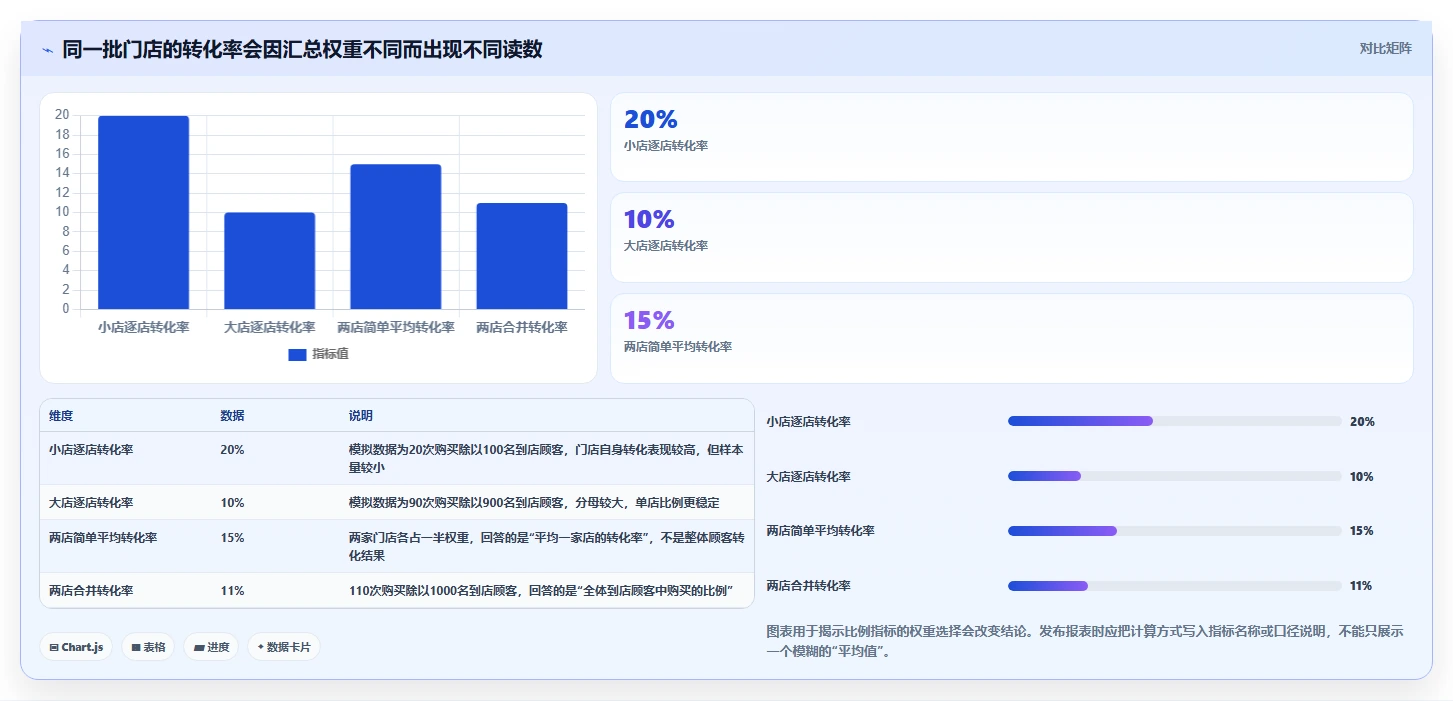Screen dimensions: 1453x701
Task: Click the dashboard title 同一批门店的转化率
Action: pos(302,49)
